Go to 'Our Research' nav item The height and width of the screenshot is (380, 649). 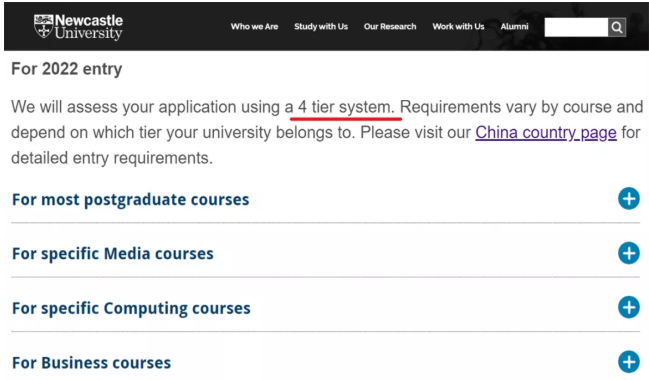click(390, 26)
